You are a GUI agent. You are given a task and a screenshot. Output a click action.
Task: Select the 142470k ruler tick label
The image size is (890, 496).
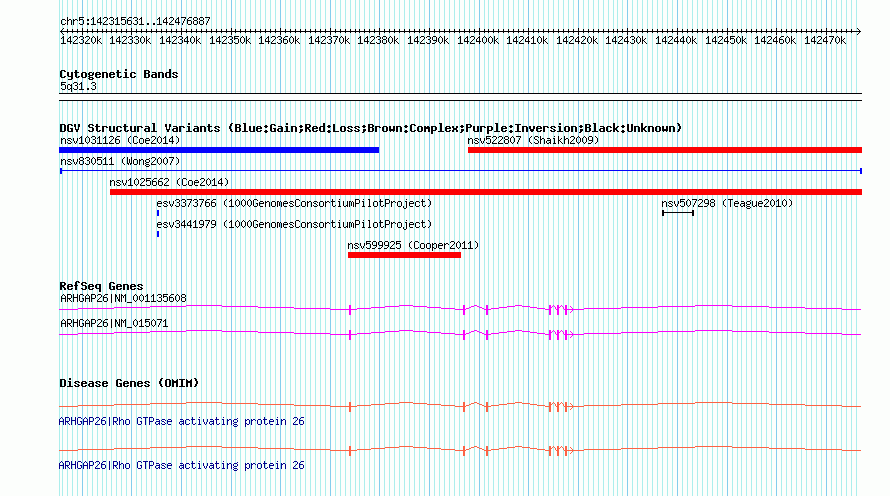(x=825, y=40)
